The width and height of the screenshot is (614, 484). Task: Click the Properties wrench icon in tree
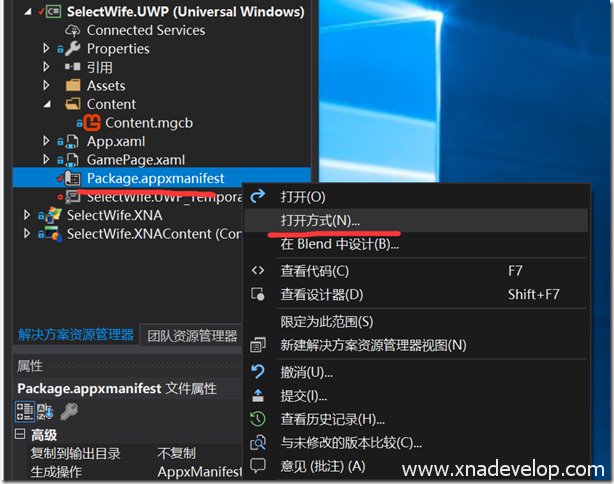point(73,48)
